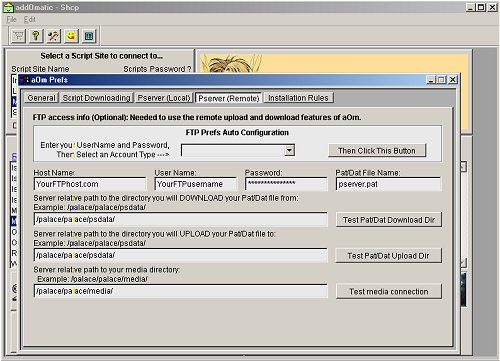Click the Password input field
Screen dimensions: 500x361
[x=286, y=184]
